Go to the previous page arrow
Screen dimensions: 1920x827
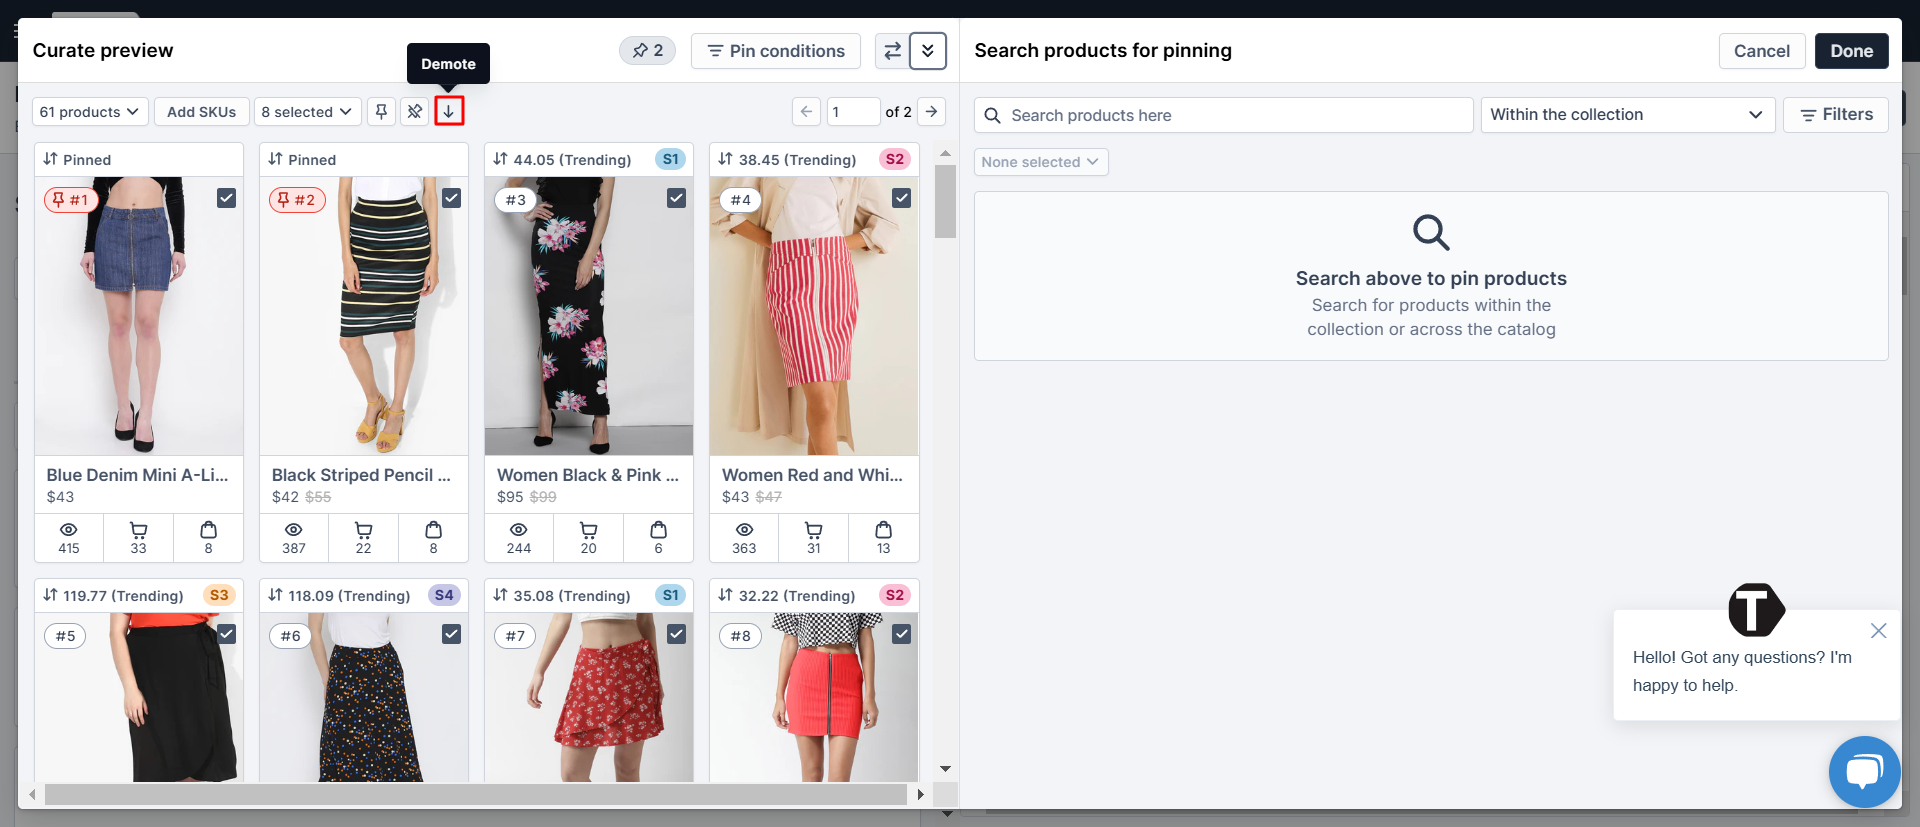click(806, 111)
